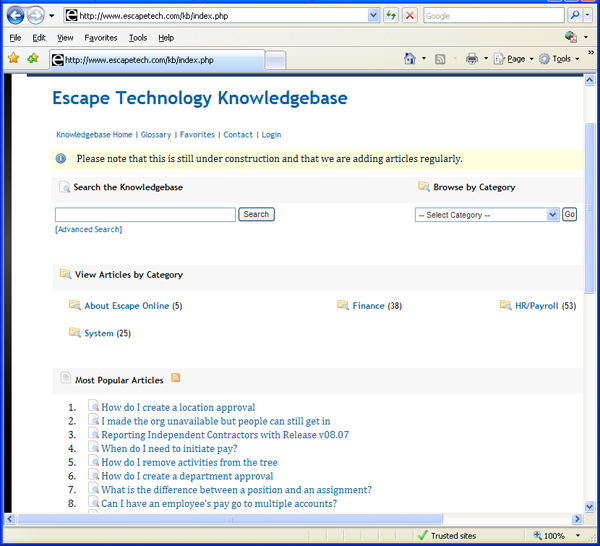Open 'When do I need to initiate pay?'
The image size is (600, 546).
[x=169, y=448]
